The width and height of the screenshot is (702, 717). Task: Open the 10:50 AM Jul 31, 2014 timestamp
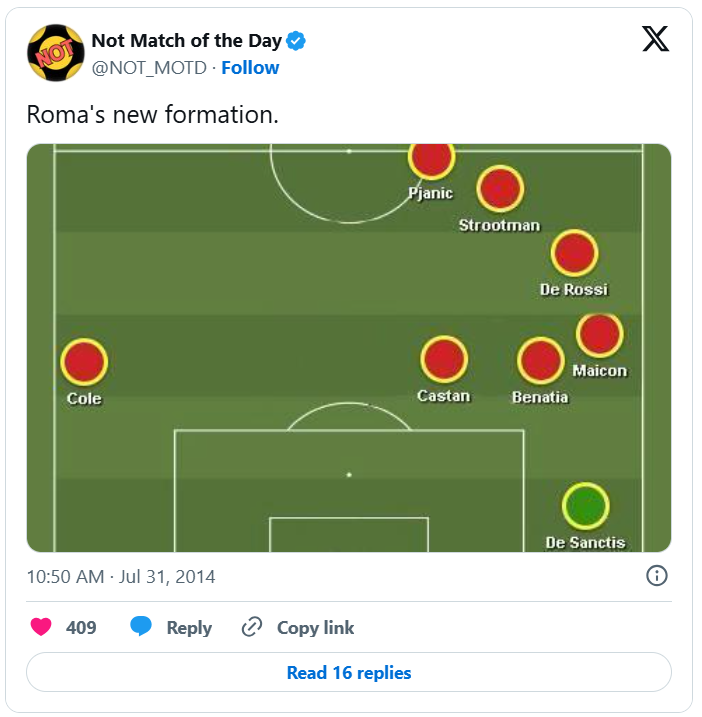click(121, 576)
